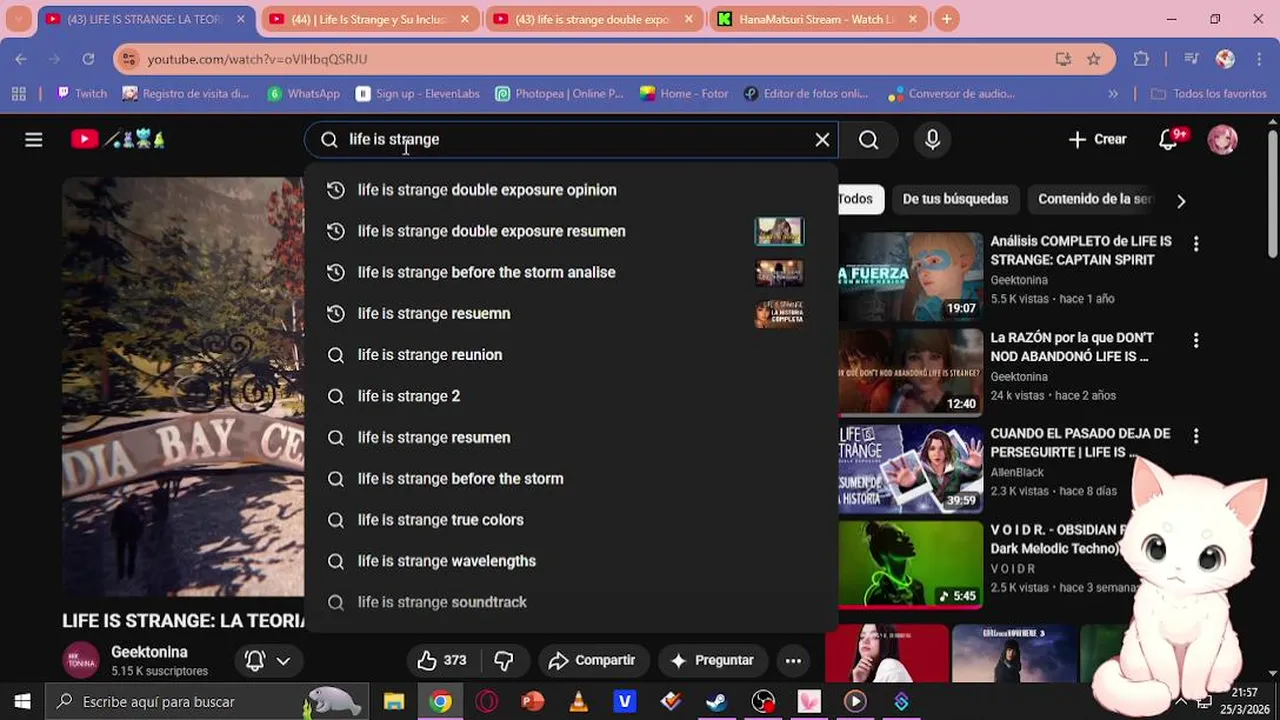Viewport: 1280px width, 720px height.
Task: Clear the search box with the X
Action: click(822, 140)
